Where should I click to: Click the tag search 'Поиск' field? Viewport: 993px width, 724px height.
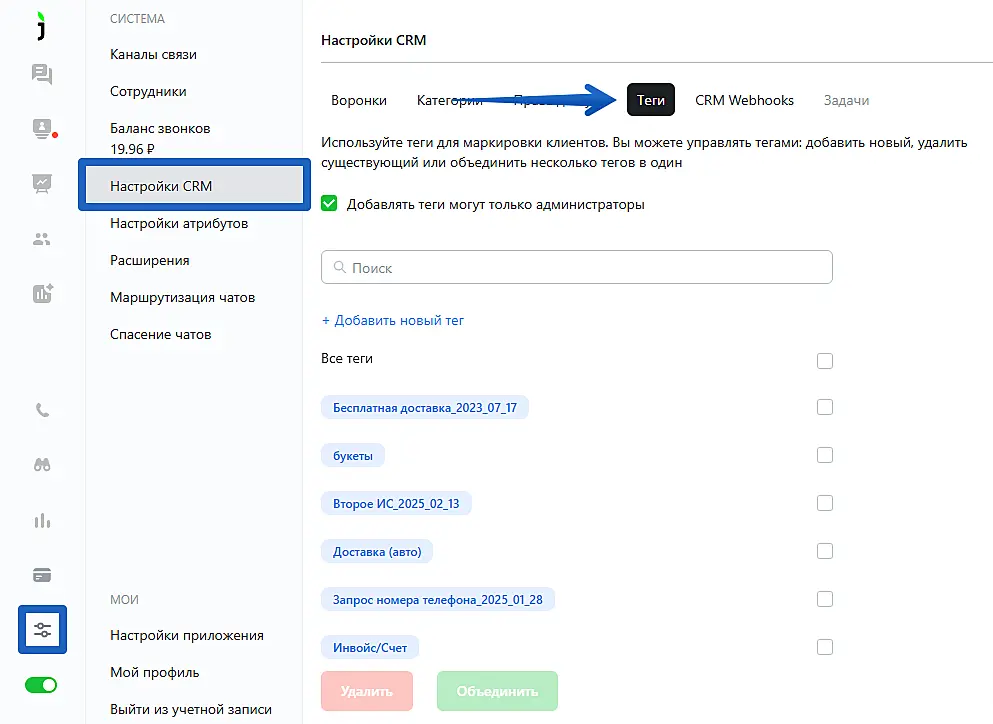[x=577, y=268]
